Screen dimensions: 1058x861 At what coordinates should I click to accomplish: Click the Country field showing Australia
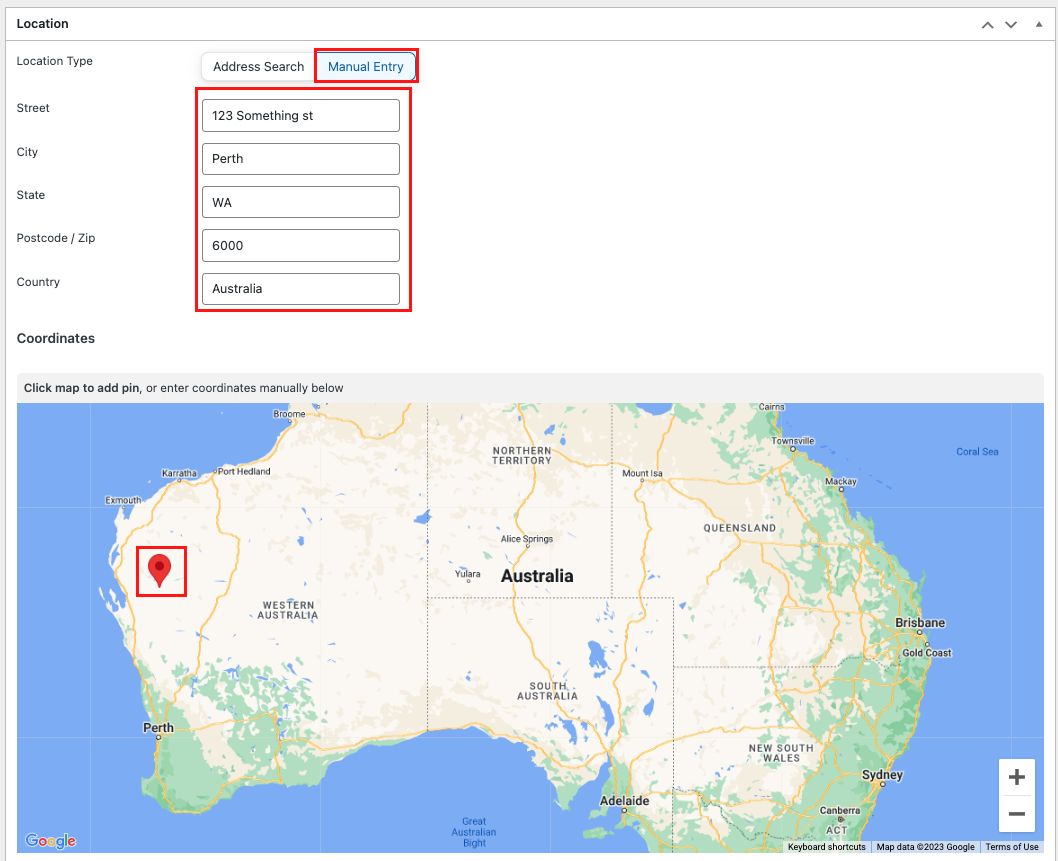(300, 289)
